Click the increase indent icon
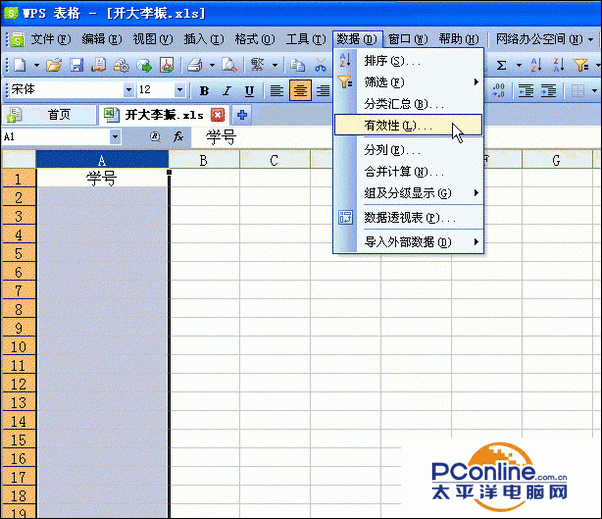 (x=549, y=91)
